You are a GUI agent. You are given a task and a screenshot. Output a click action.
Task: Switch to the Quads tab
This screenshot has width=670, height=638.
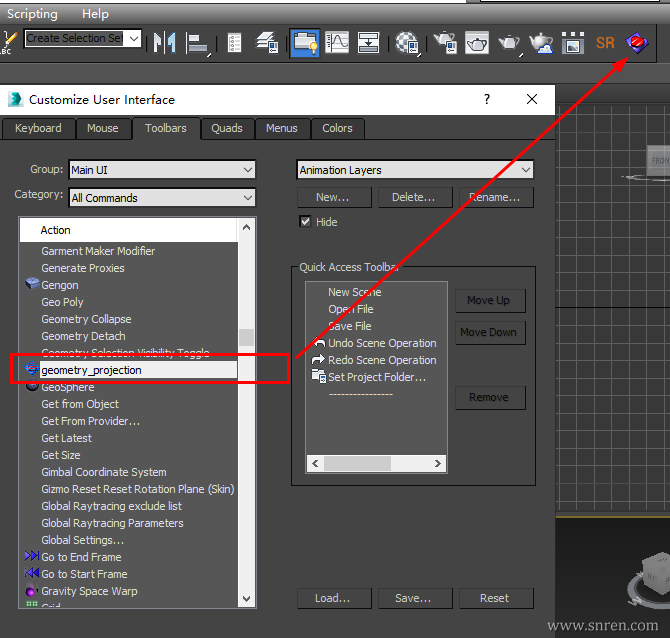point(227,128)
